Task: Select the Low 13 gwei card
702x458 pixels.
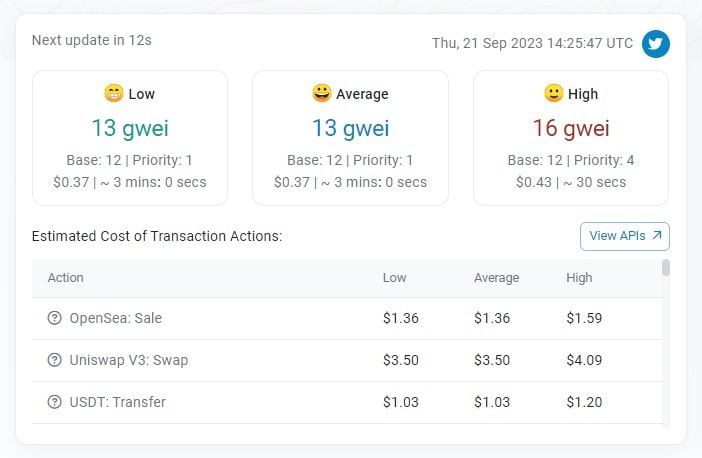Action: [x=130, y=138]
